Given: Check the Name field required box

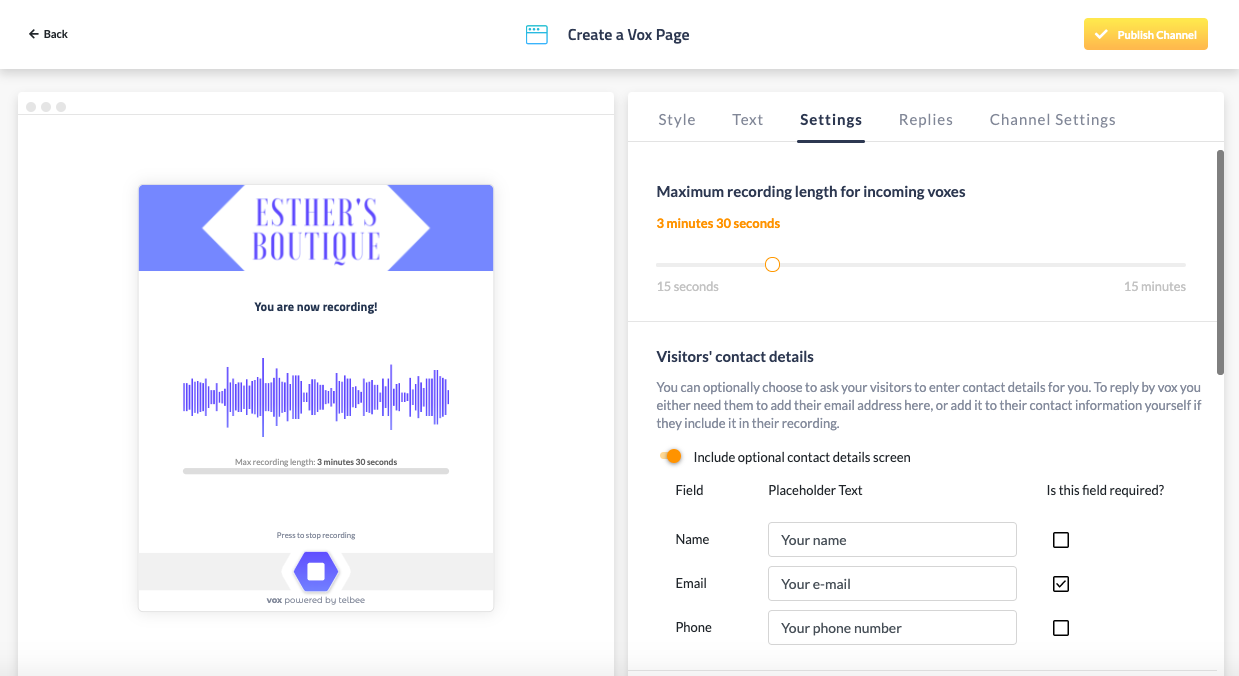Looking at the screenshot, I should [x=1061, y=540].
